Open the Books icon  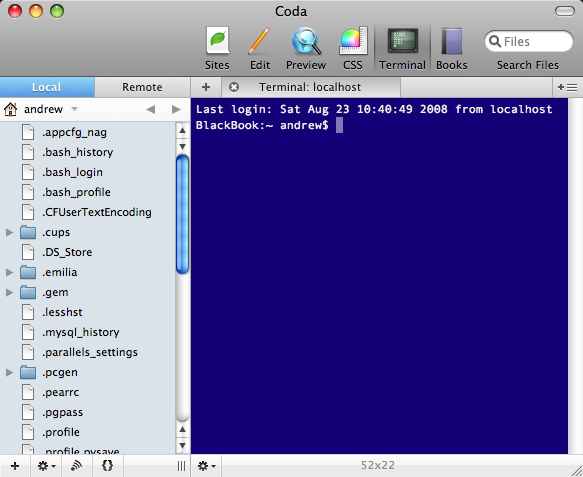pos(451,41)
